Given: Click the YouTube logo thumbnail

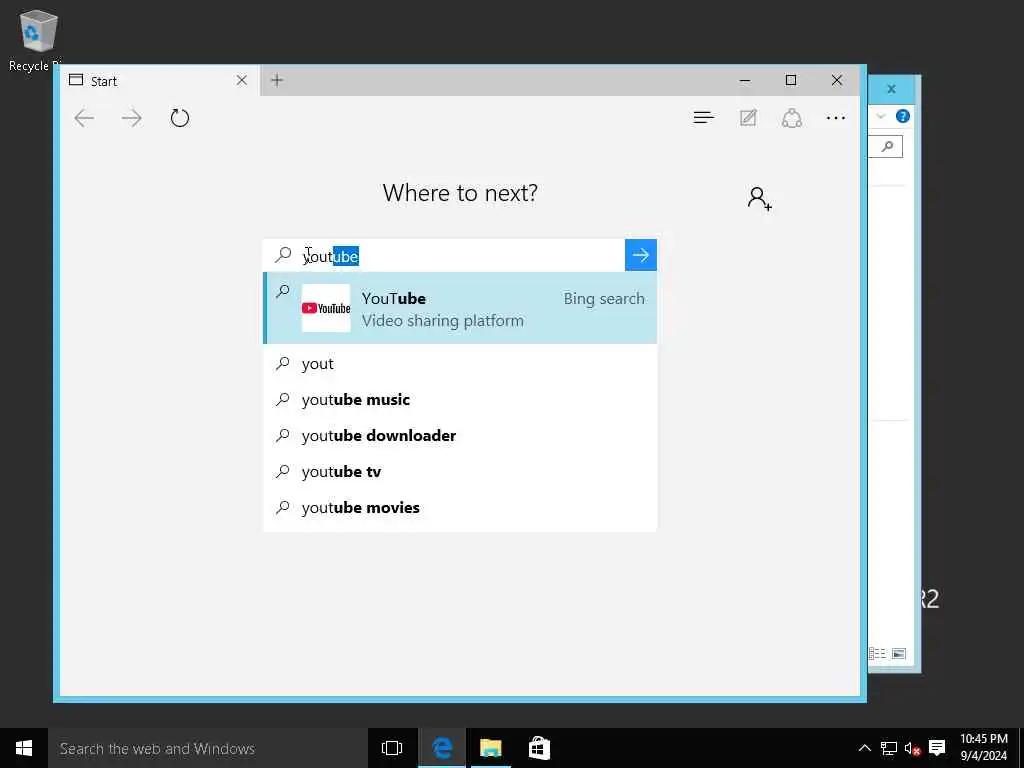Looking at the screenshot, I should tap(326, 308).
